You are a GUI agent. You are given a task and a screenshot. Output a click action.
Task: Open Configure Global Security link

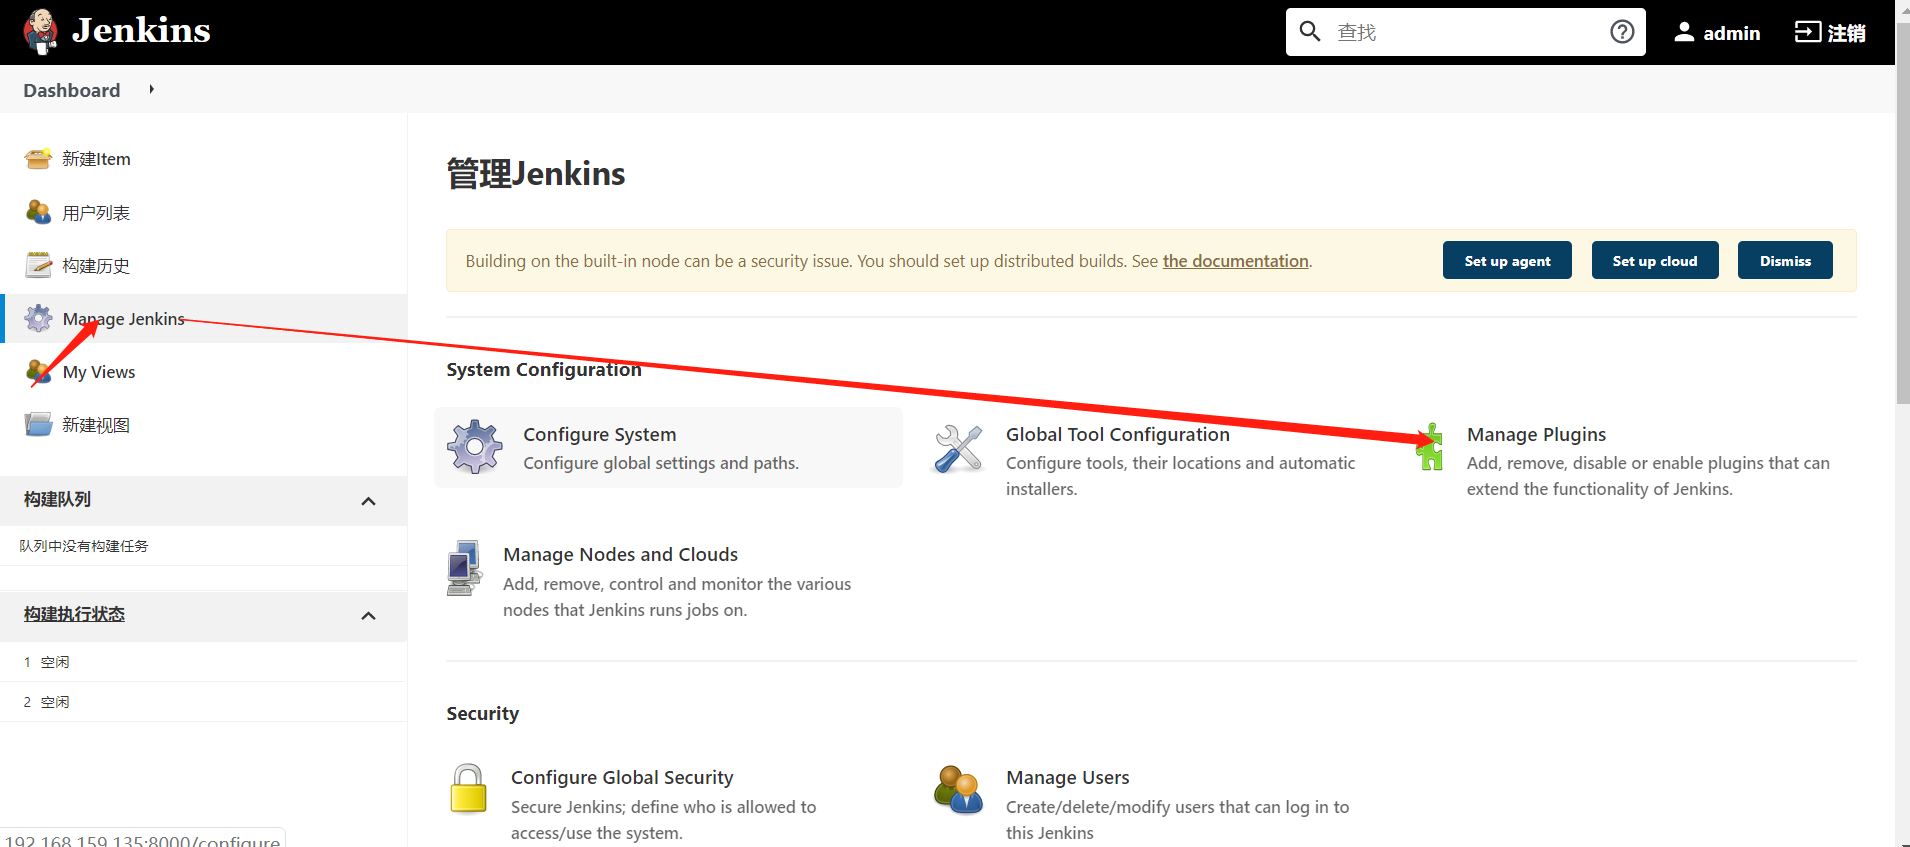(622, 777)
